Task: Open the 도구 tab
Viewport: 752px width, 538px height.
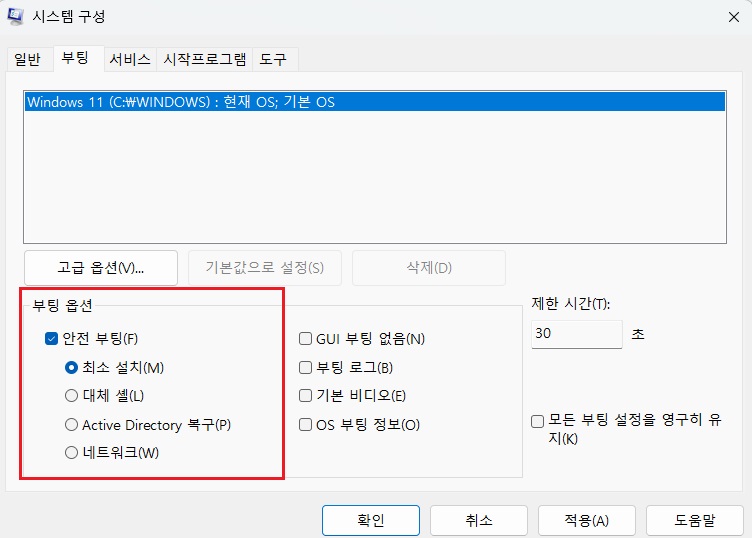Action: (x=273, y=59)
